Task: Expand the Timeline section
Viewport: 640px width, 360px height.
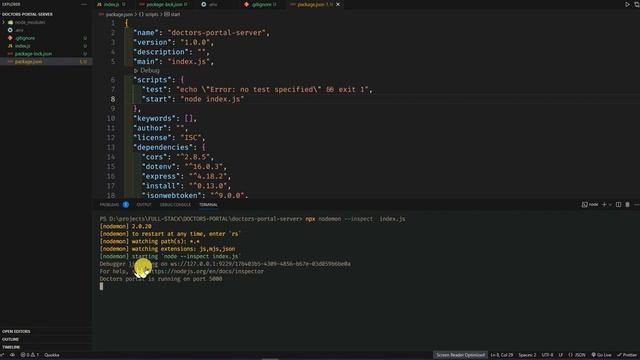Action: pyautogui.click(x=11, y=347)
